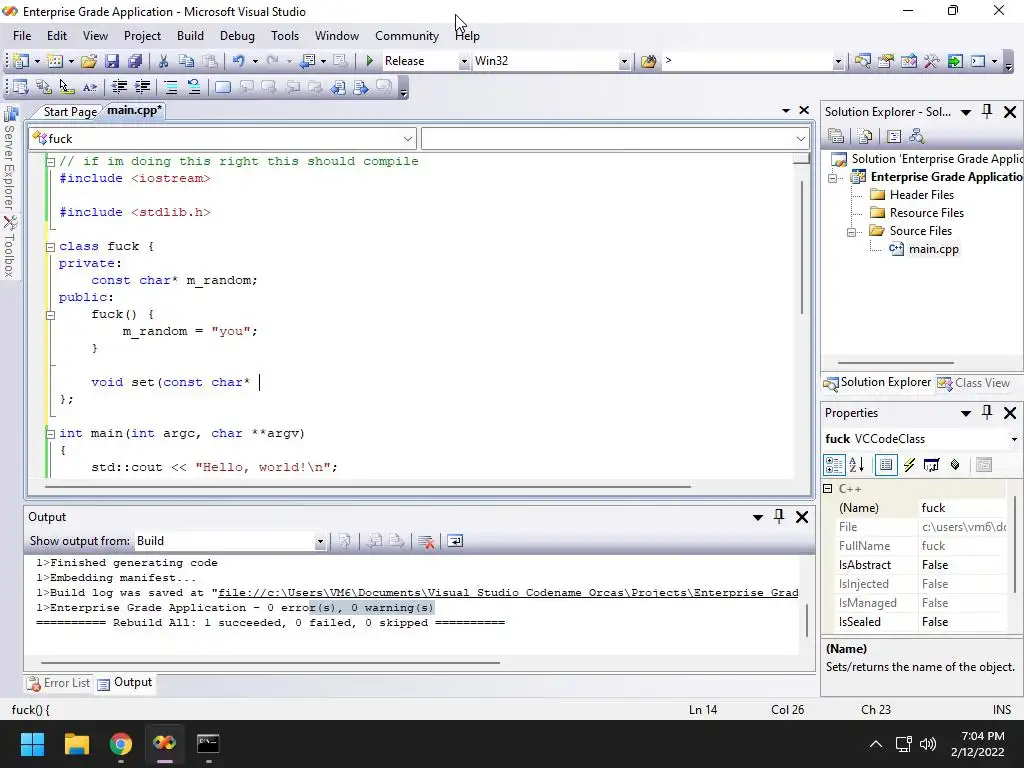
Task: Click the Display Word Completion icon
Action: pos(90,87)
